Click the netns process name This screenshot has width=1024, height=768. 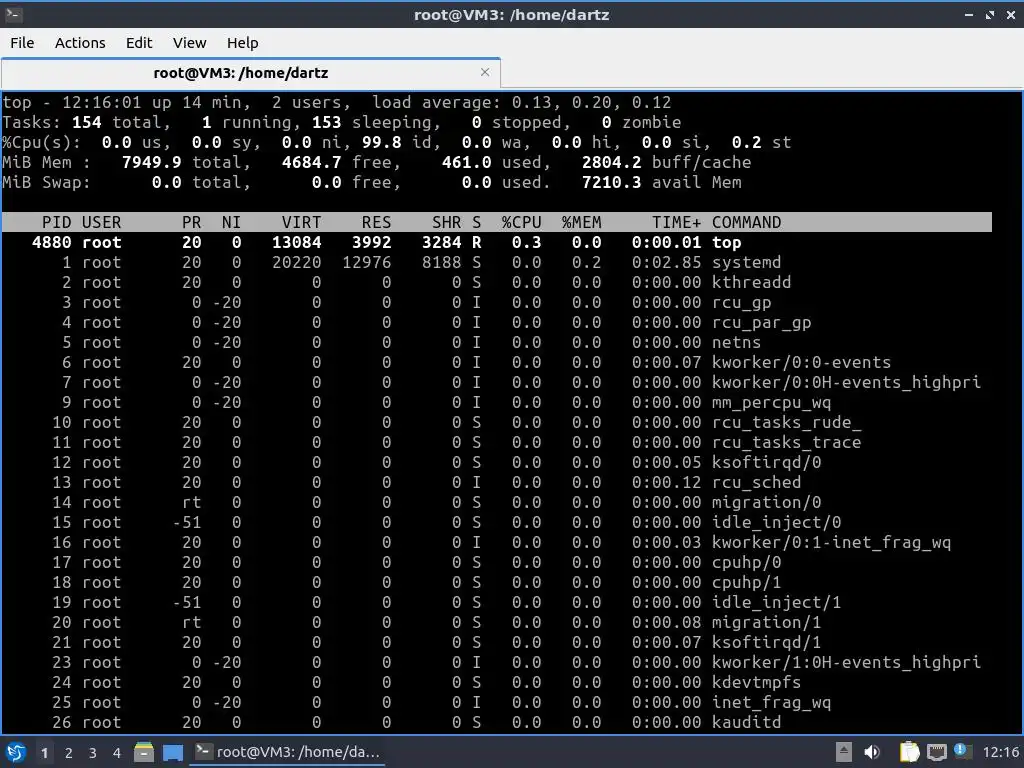[x=736, y=343]
